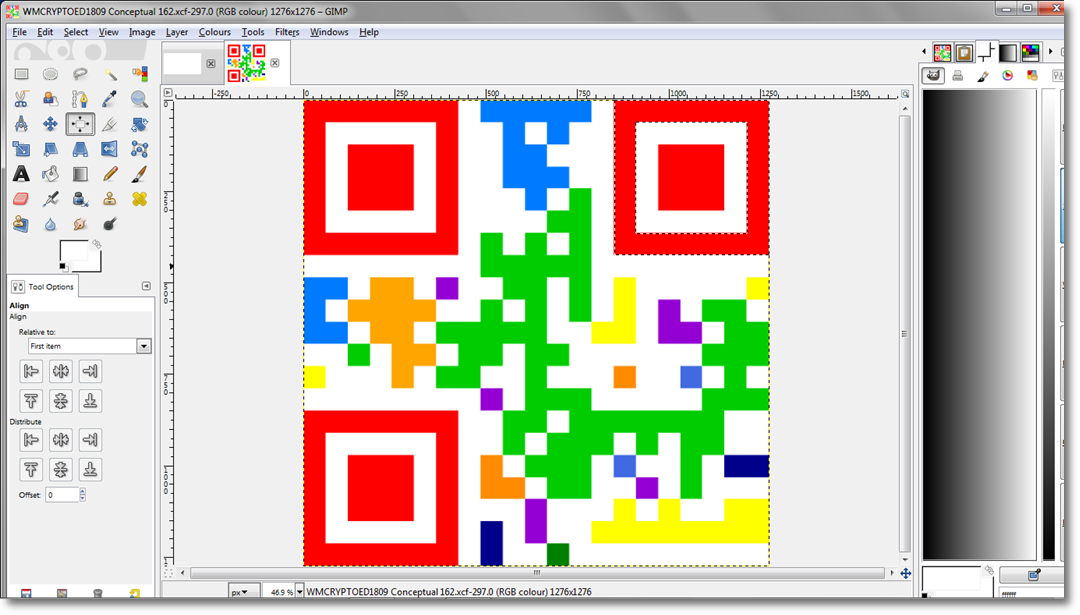Open the image menu at ruler origin

(168, 93)
